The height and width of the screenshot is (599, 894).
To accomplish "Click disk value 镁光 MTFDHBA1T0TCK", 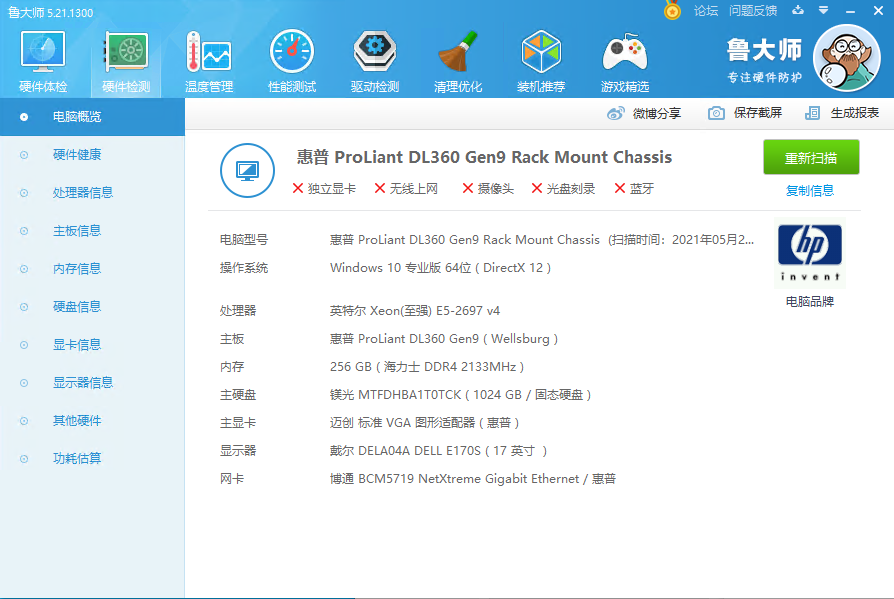I will pos(460,394).
